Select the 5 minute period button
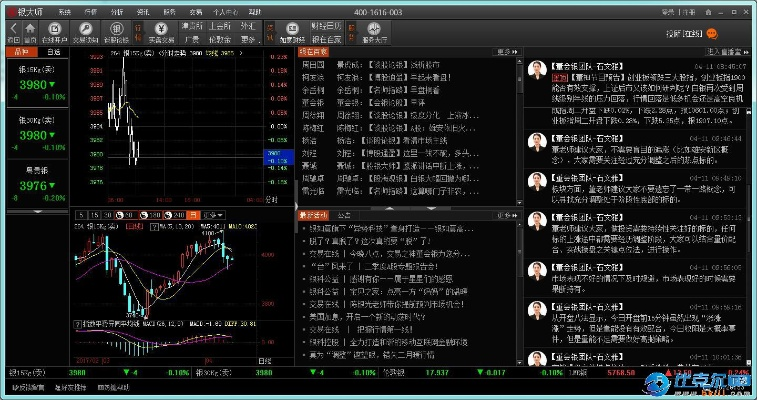This screenshot has height=400, width=757. [82, 215]
